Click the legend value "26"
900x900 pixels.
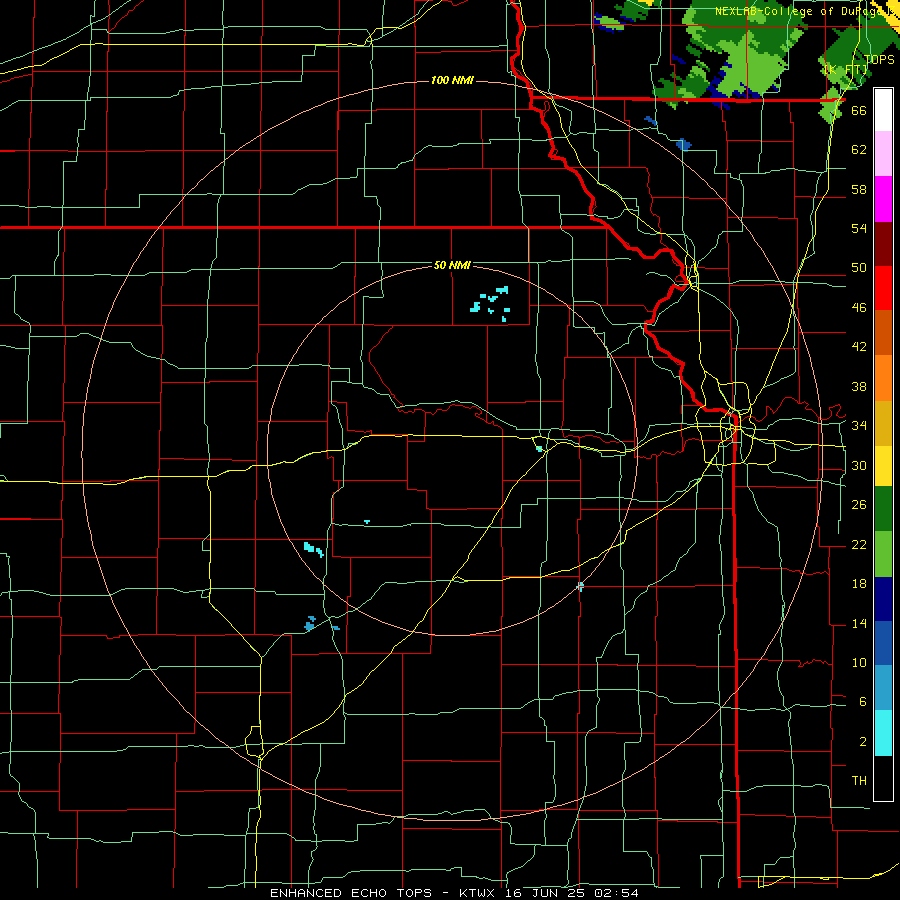(x=859, y=505)
